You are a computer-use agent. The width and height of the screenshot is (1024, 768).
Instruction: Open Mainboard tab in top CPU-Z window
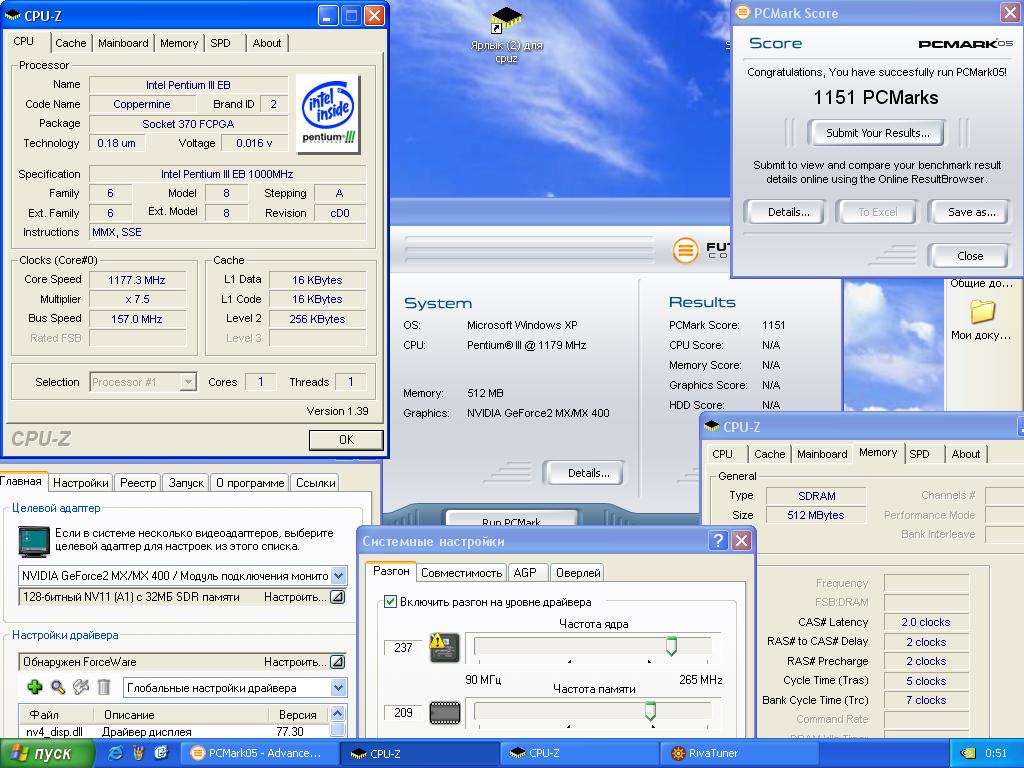(x=123, y=43)
